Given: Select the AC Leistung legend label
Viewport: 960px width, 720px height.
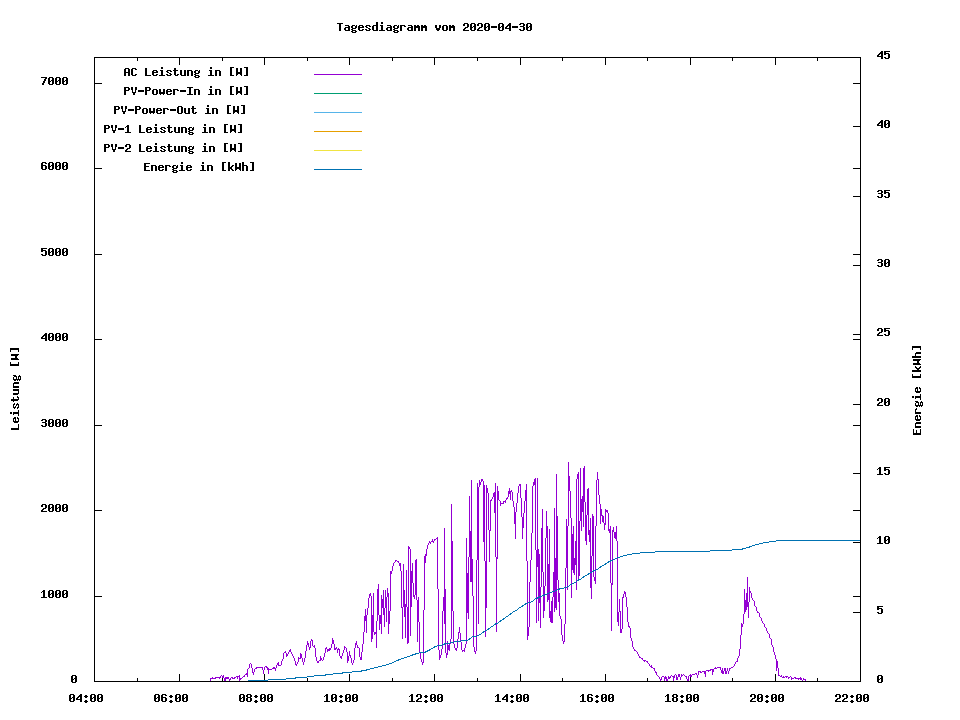Looking at the screenshot, I should coord(186,72).
